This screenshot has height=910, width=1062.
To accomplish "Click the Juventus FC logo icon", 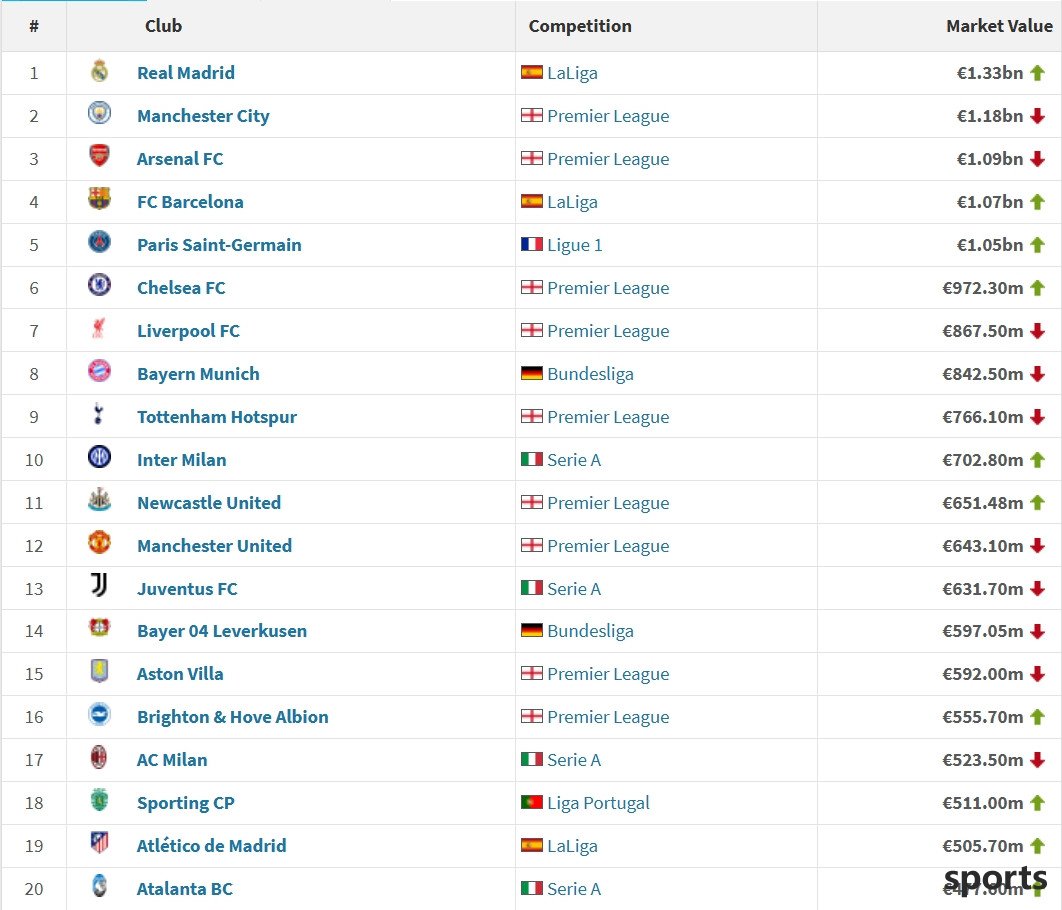I will [x=100, y=585].
